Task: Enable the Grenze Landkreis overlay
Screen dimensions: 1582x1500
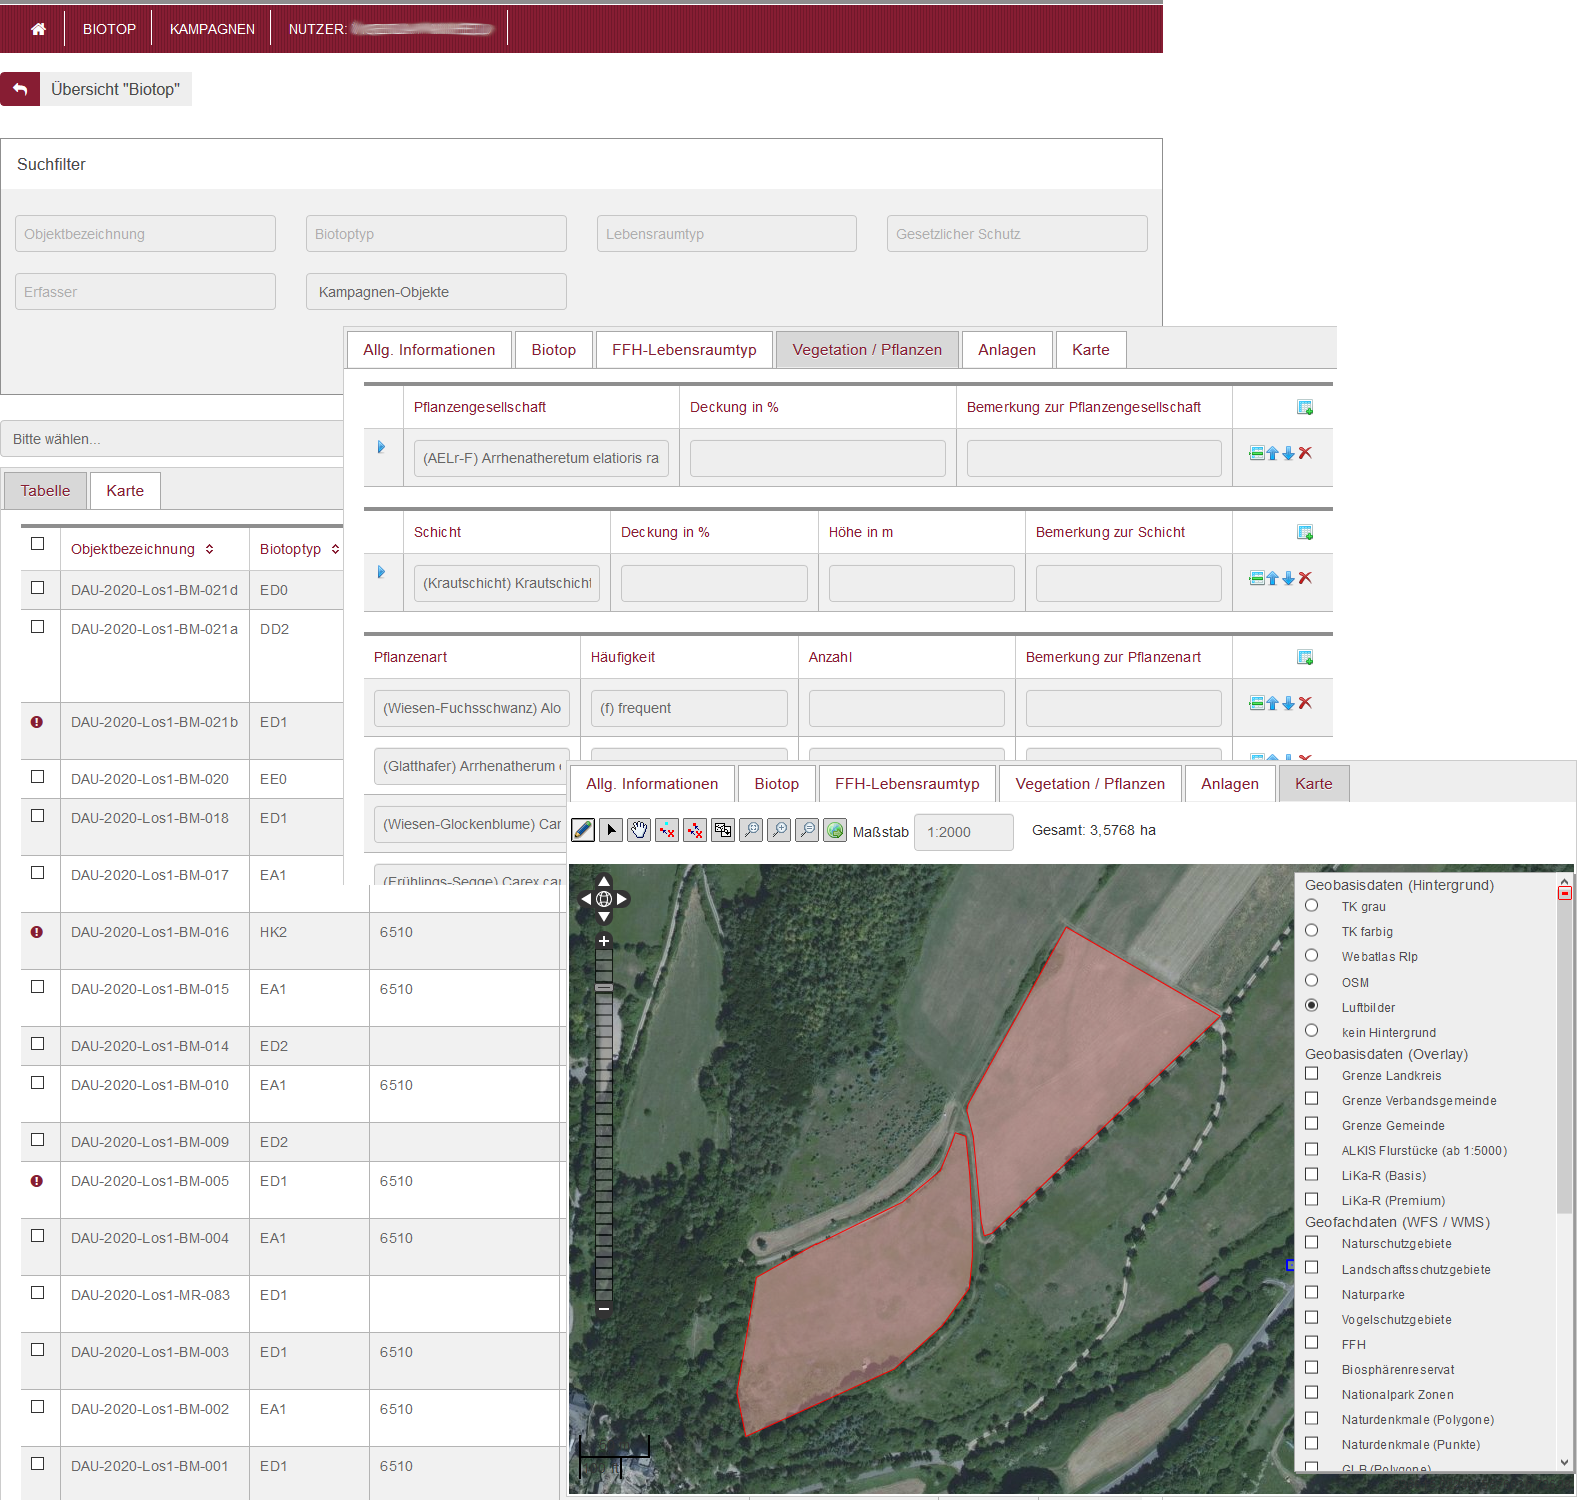Action: pyautogui.click(x=1311, y=1074)
